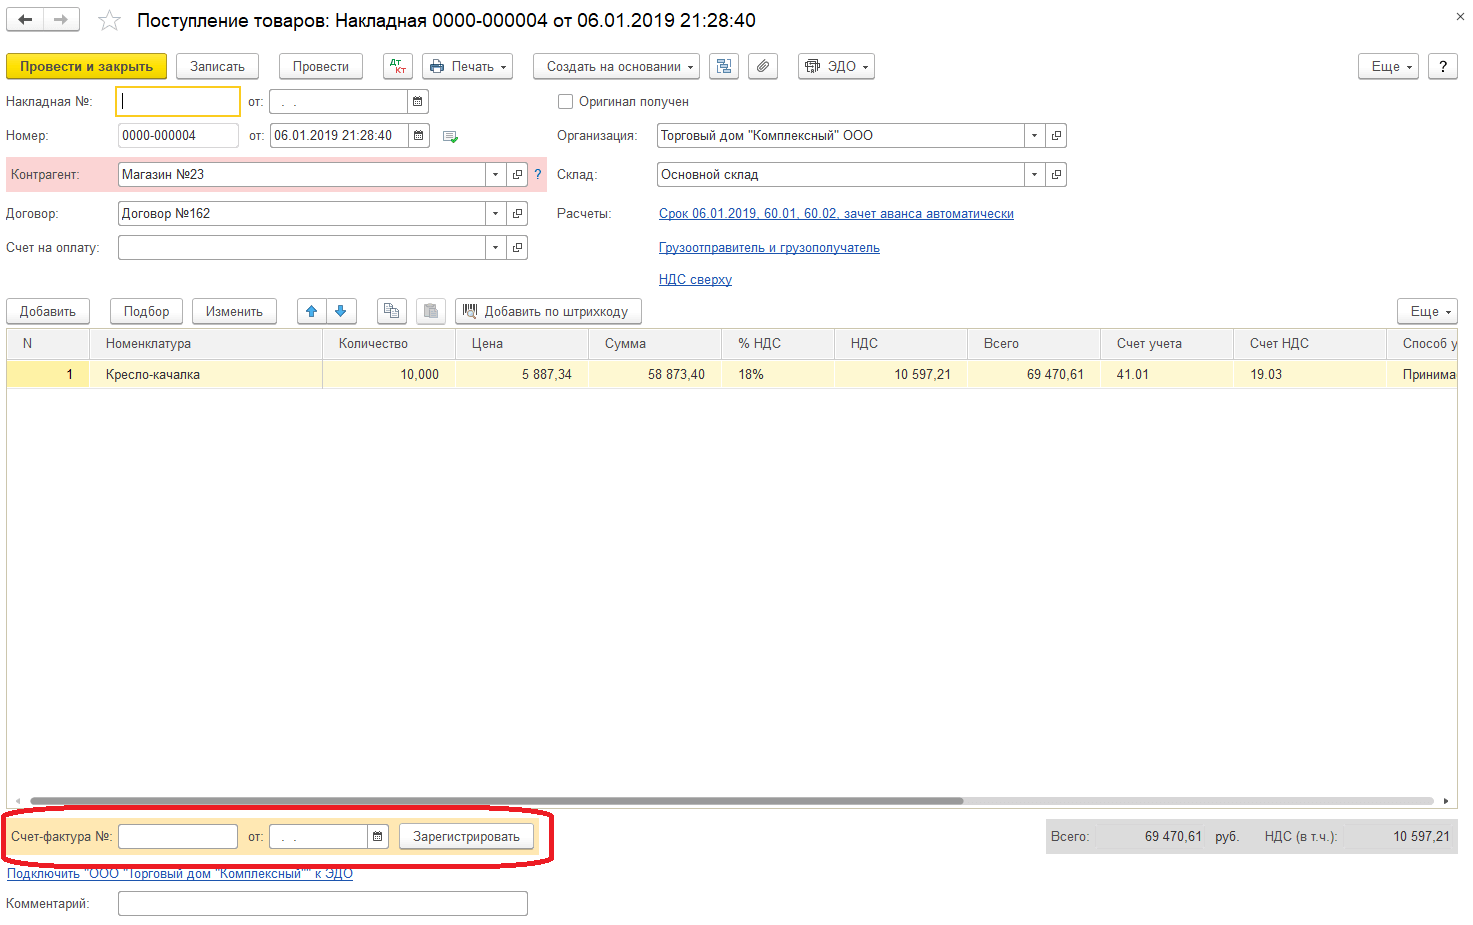Open 'Создать на основании' menu

[x=616, y=67]
